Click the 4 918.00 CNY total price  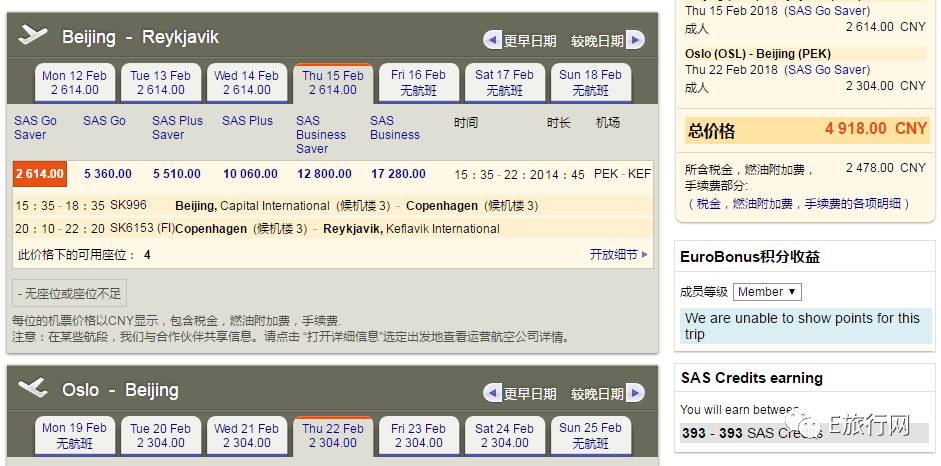click(876, 128)
